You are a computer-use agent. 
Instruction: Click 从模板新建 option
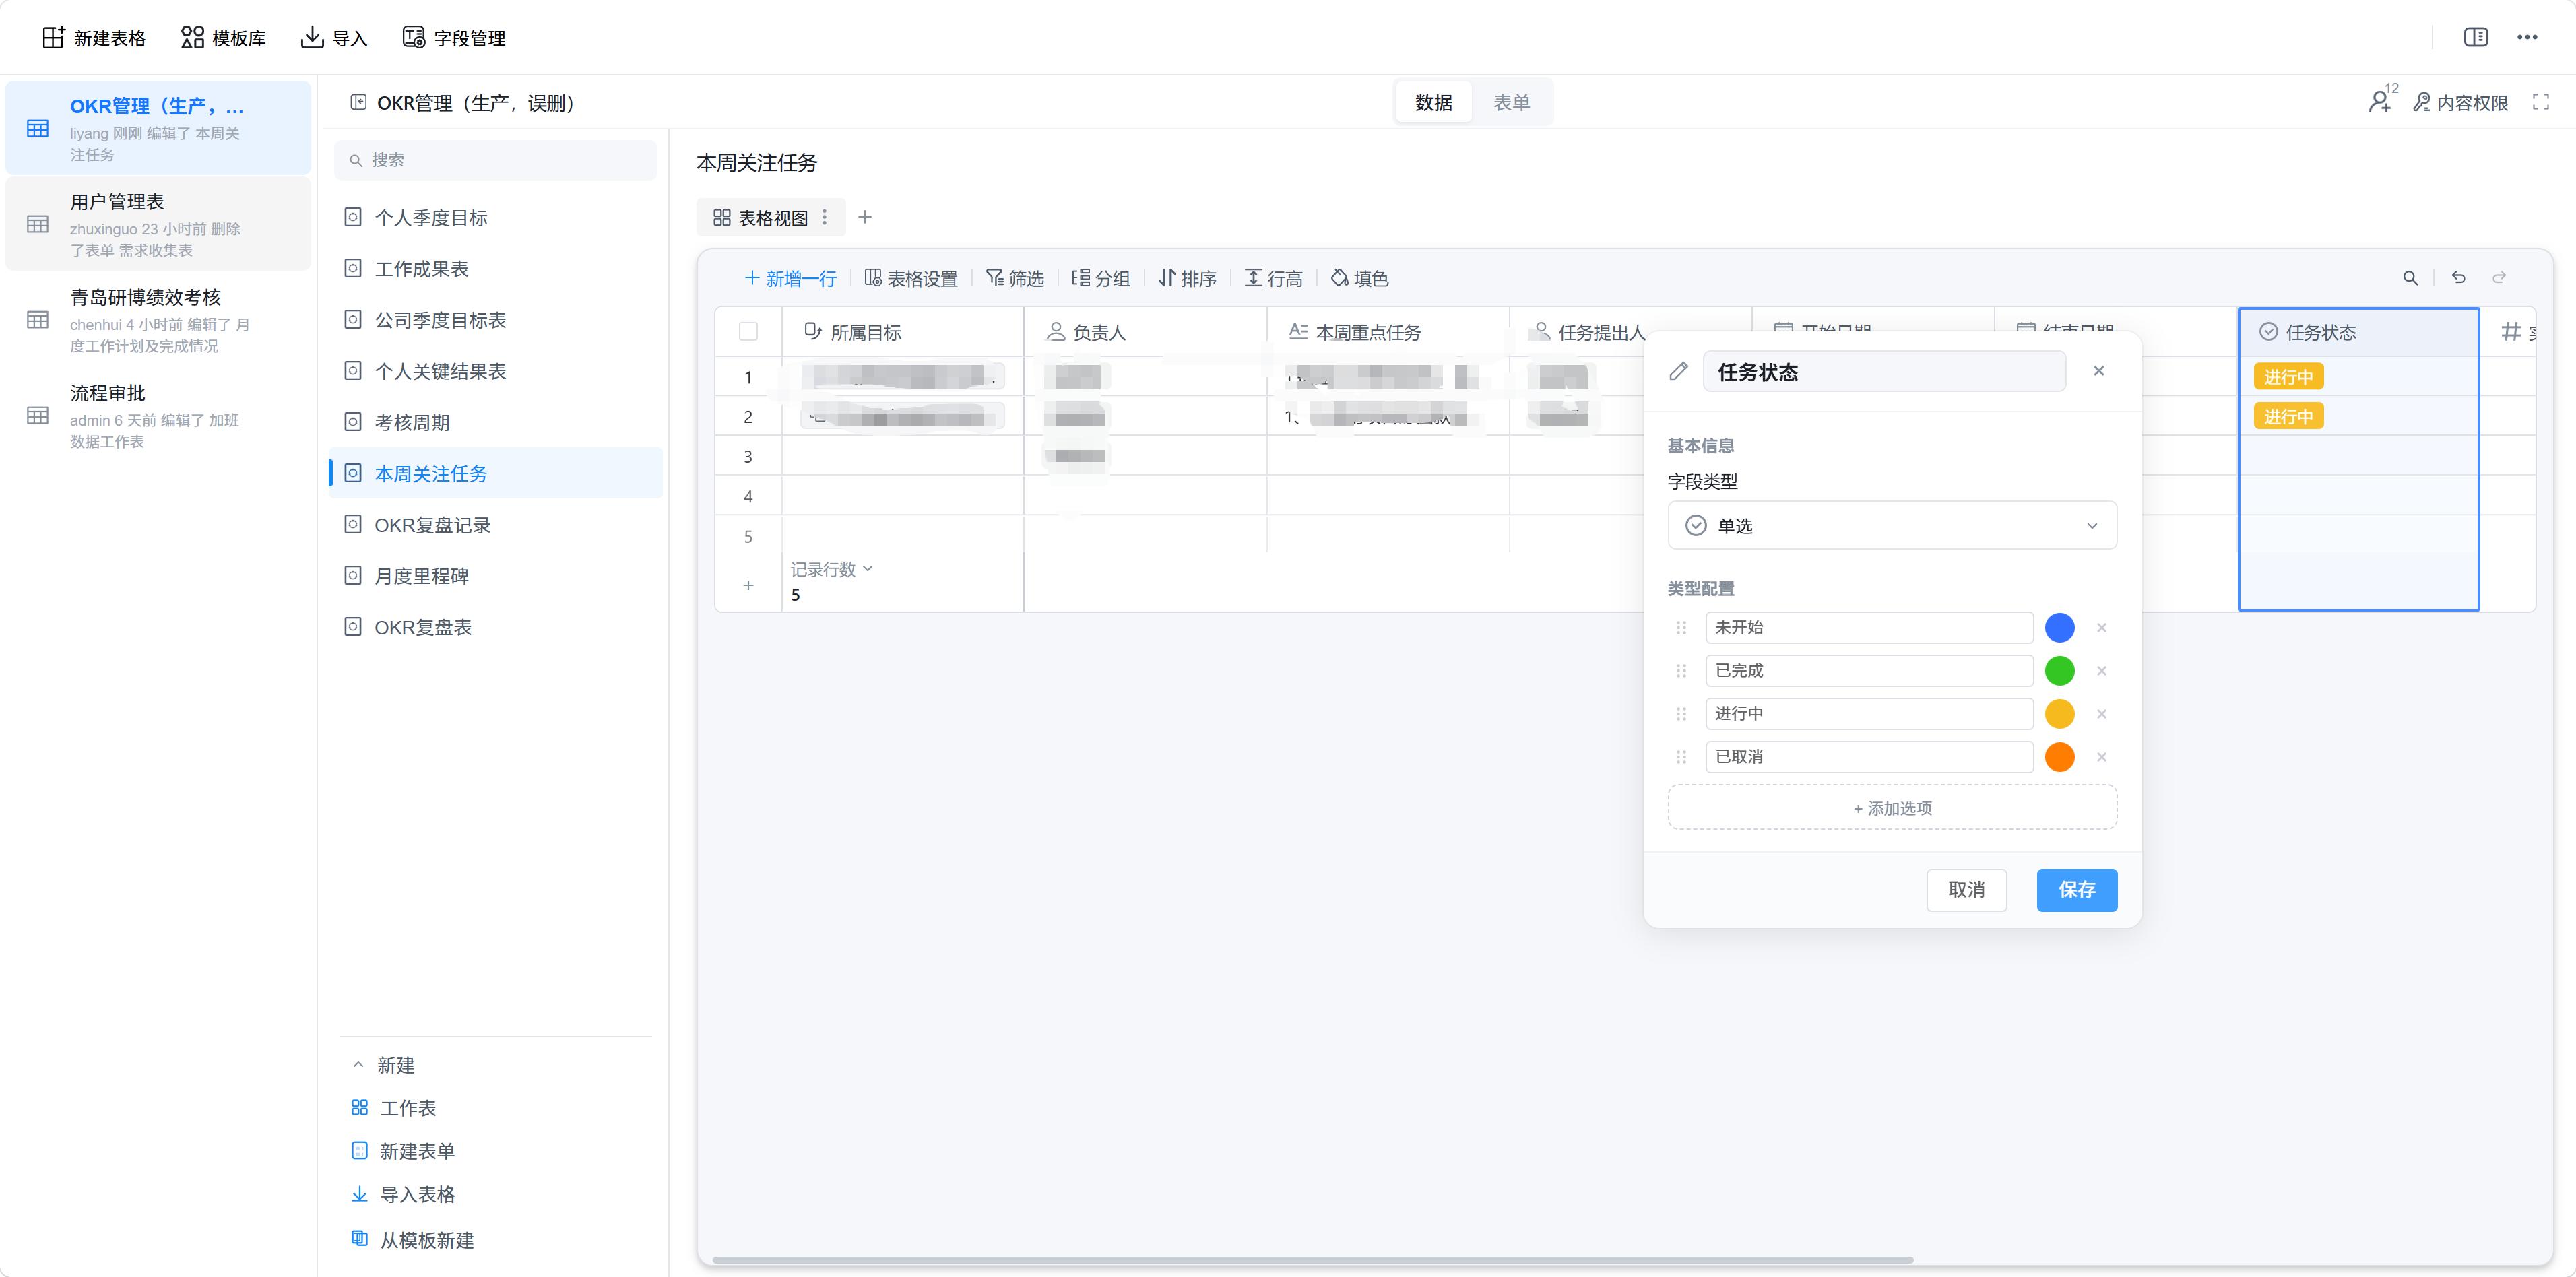click(x=412, y=1240)
